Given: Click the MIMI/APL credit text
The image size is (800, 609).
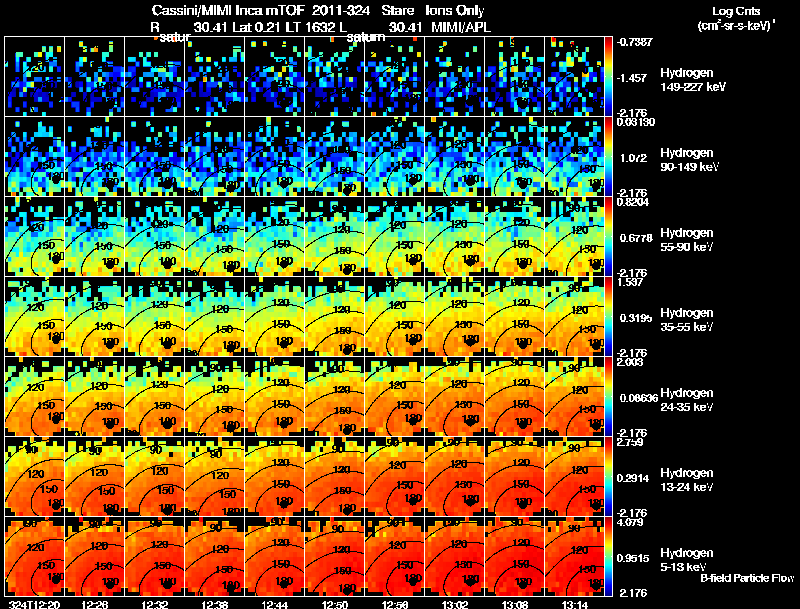Looking at the screenshot, I should coord(461,28).
